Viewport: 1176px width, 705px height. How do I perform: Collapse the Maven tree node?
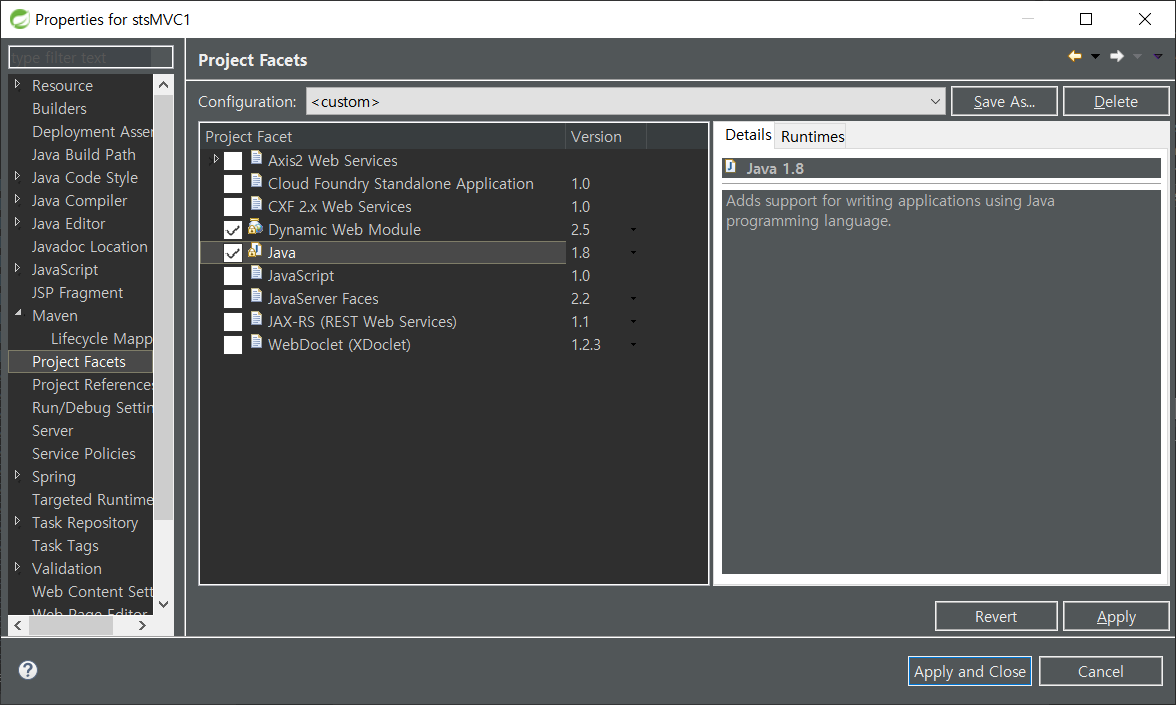[x=18, y=314]
